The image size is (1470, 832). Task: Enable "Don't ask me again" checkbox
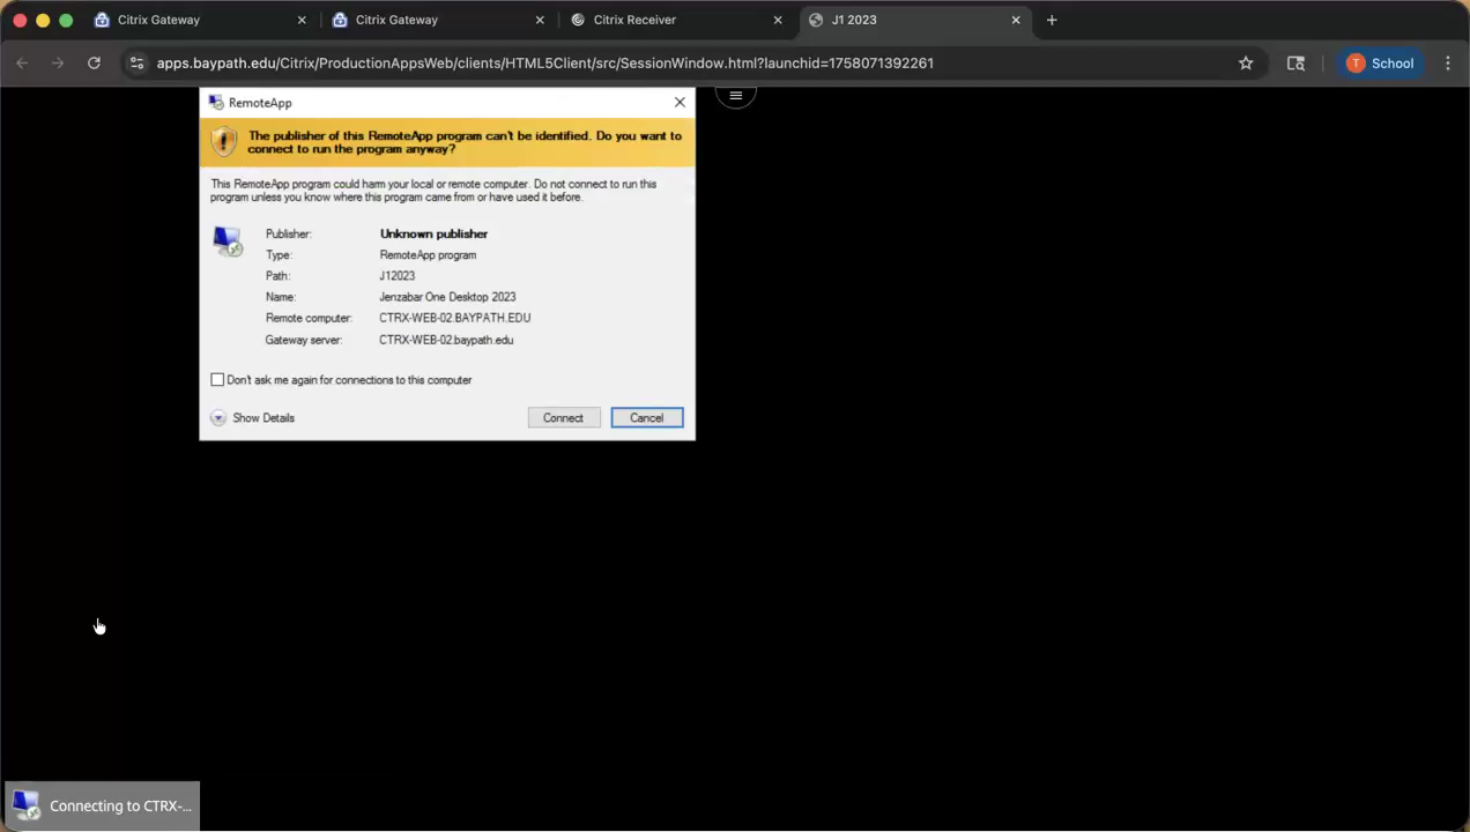click(218, 380)
